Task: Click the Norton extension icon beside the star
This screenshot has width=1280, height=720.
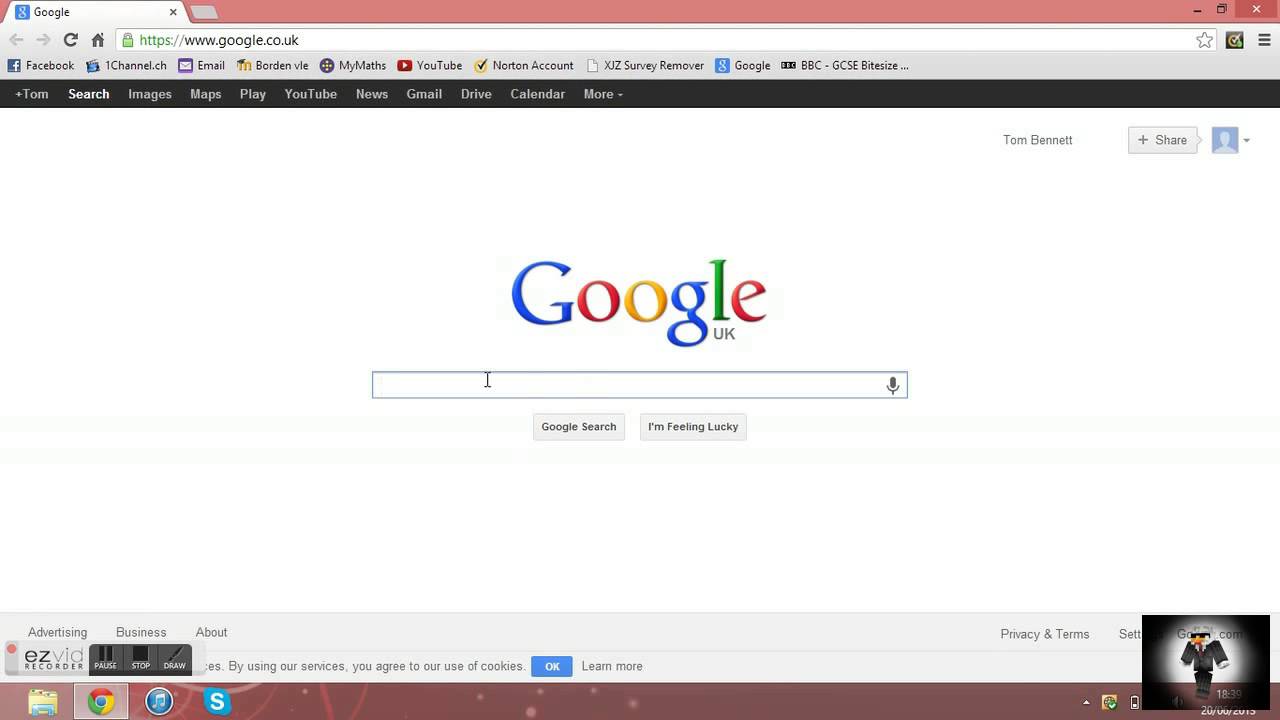Action: point(1235,40)
